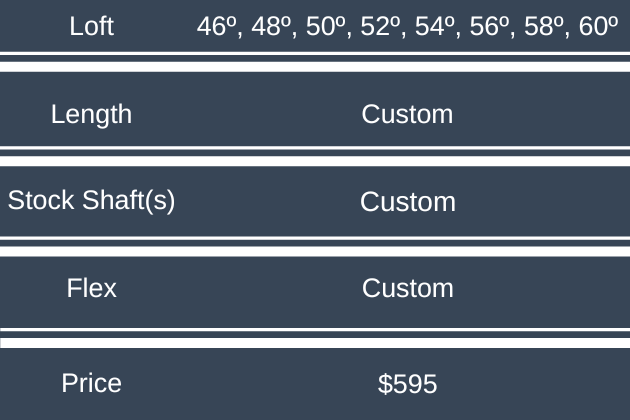630x420 pixels.
Task: Click the Length row label
Action: click(x=91, y=114)
